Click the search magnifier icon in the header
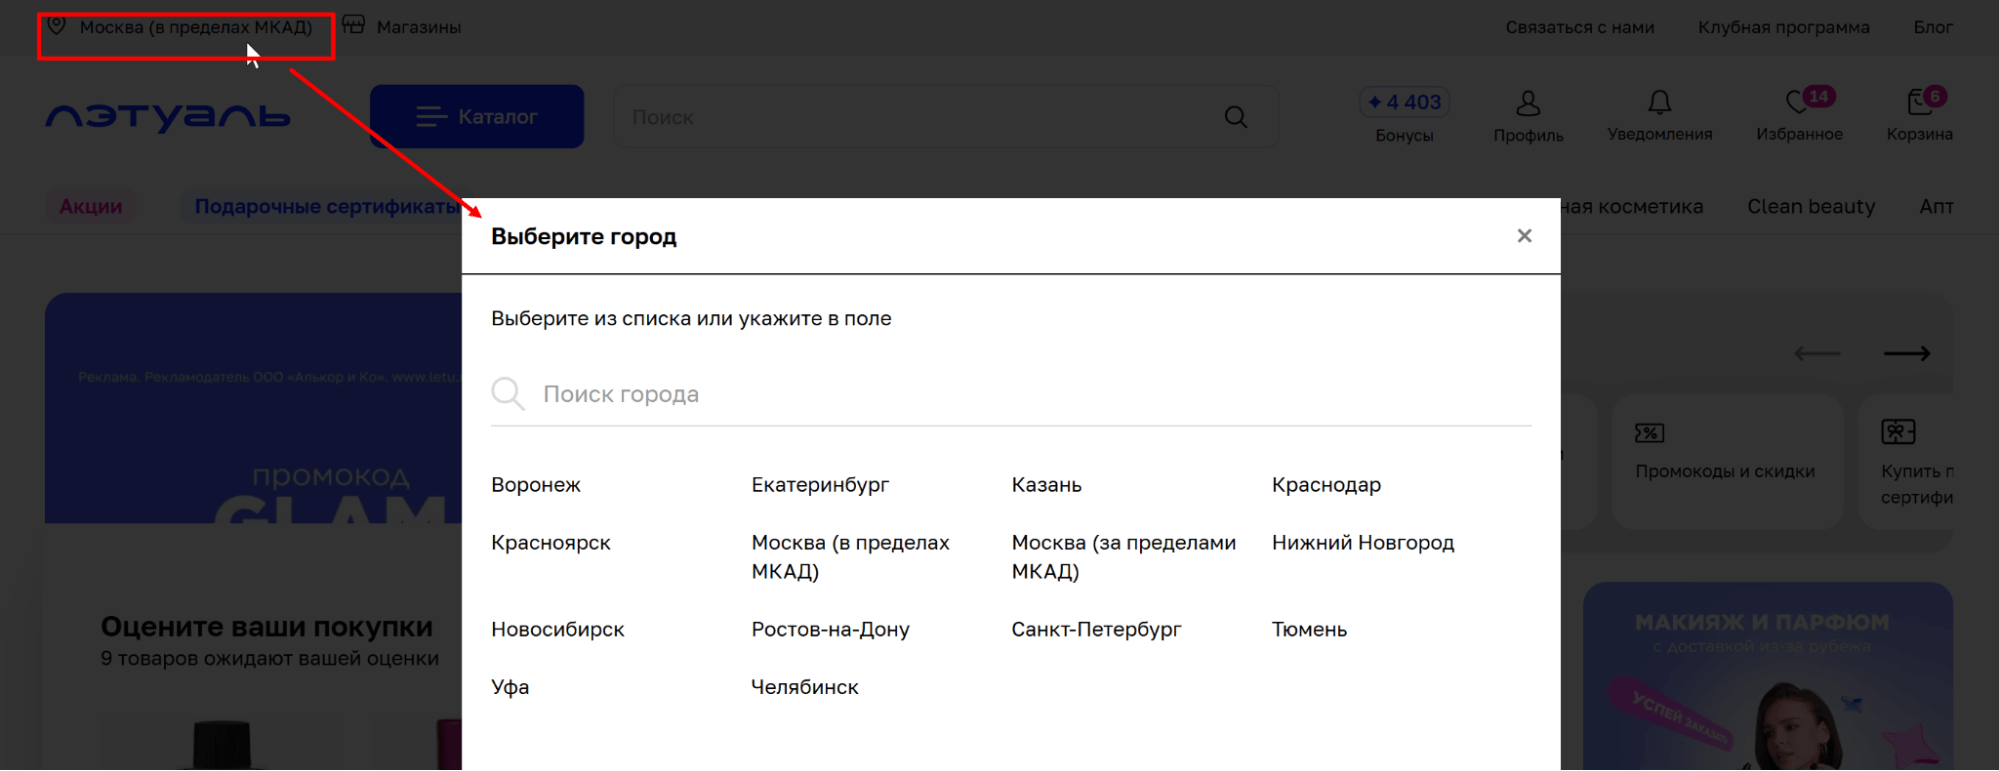 click(x=1236, y=117)
